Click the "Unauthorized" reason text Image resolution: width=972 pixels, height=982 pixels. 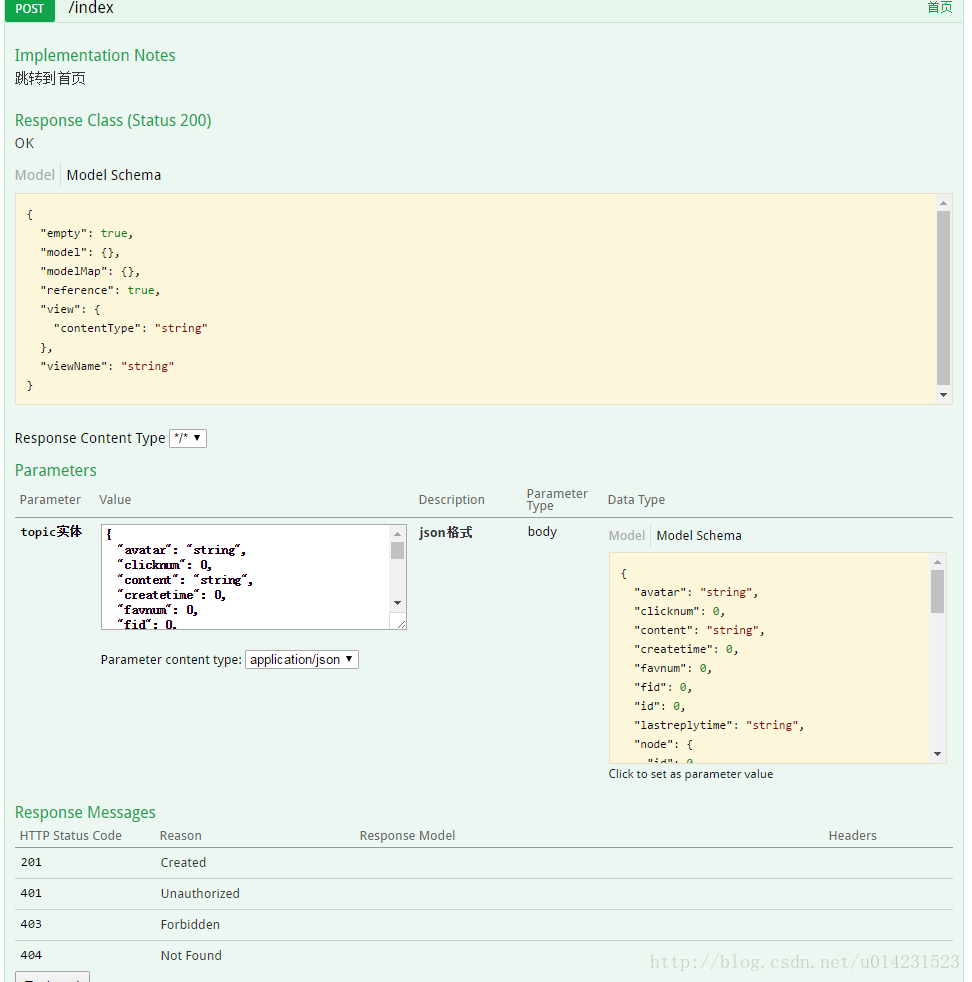[200, 894]
